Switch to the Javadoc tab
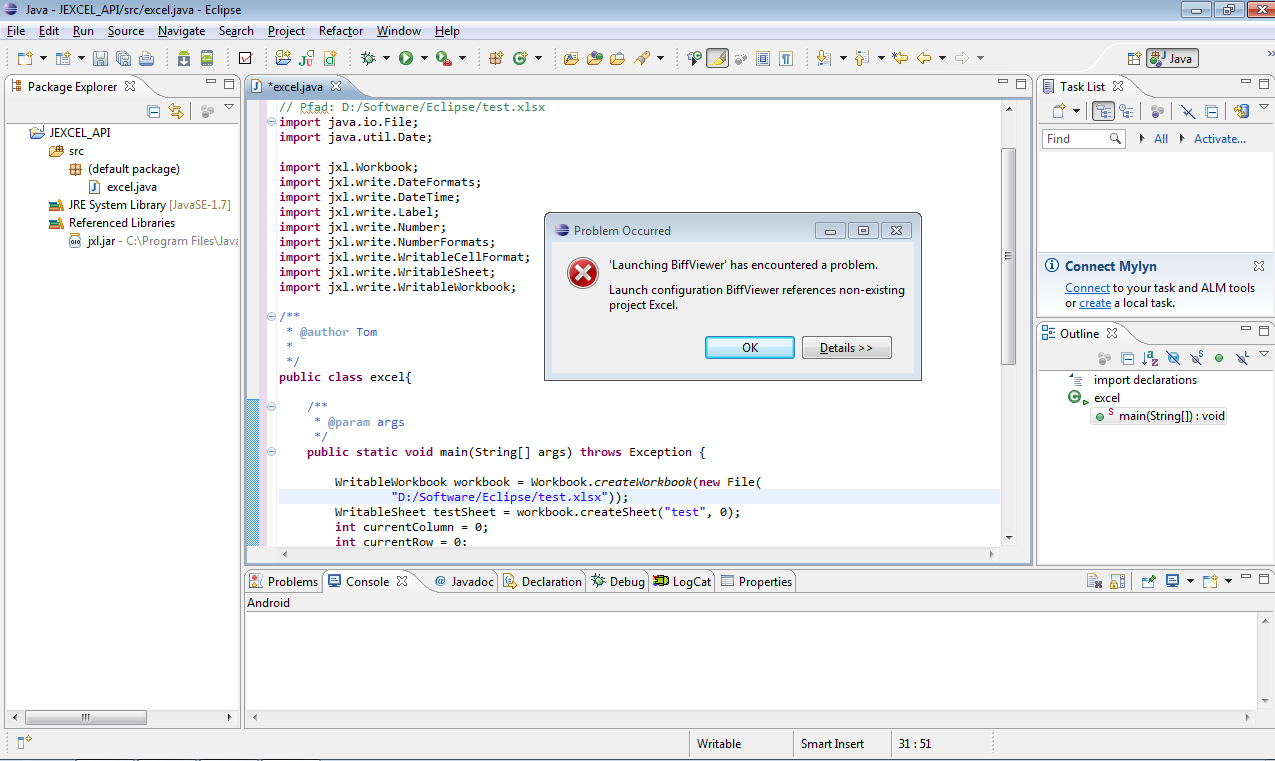Viewport: 1275px width, 761px height. pos(463,581)
